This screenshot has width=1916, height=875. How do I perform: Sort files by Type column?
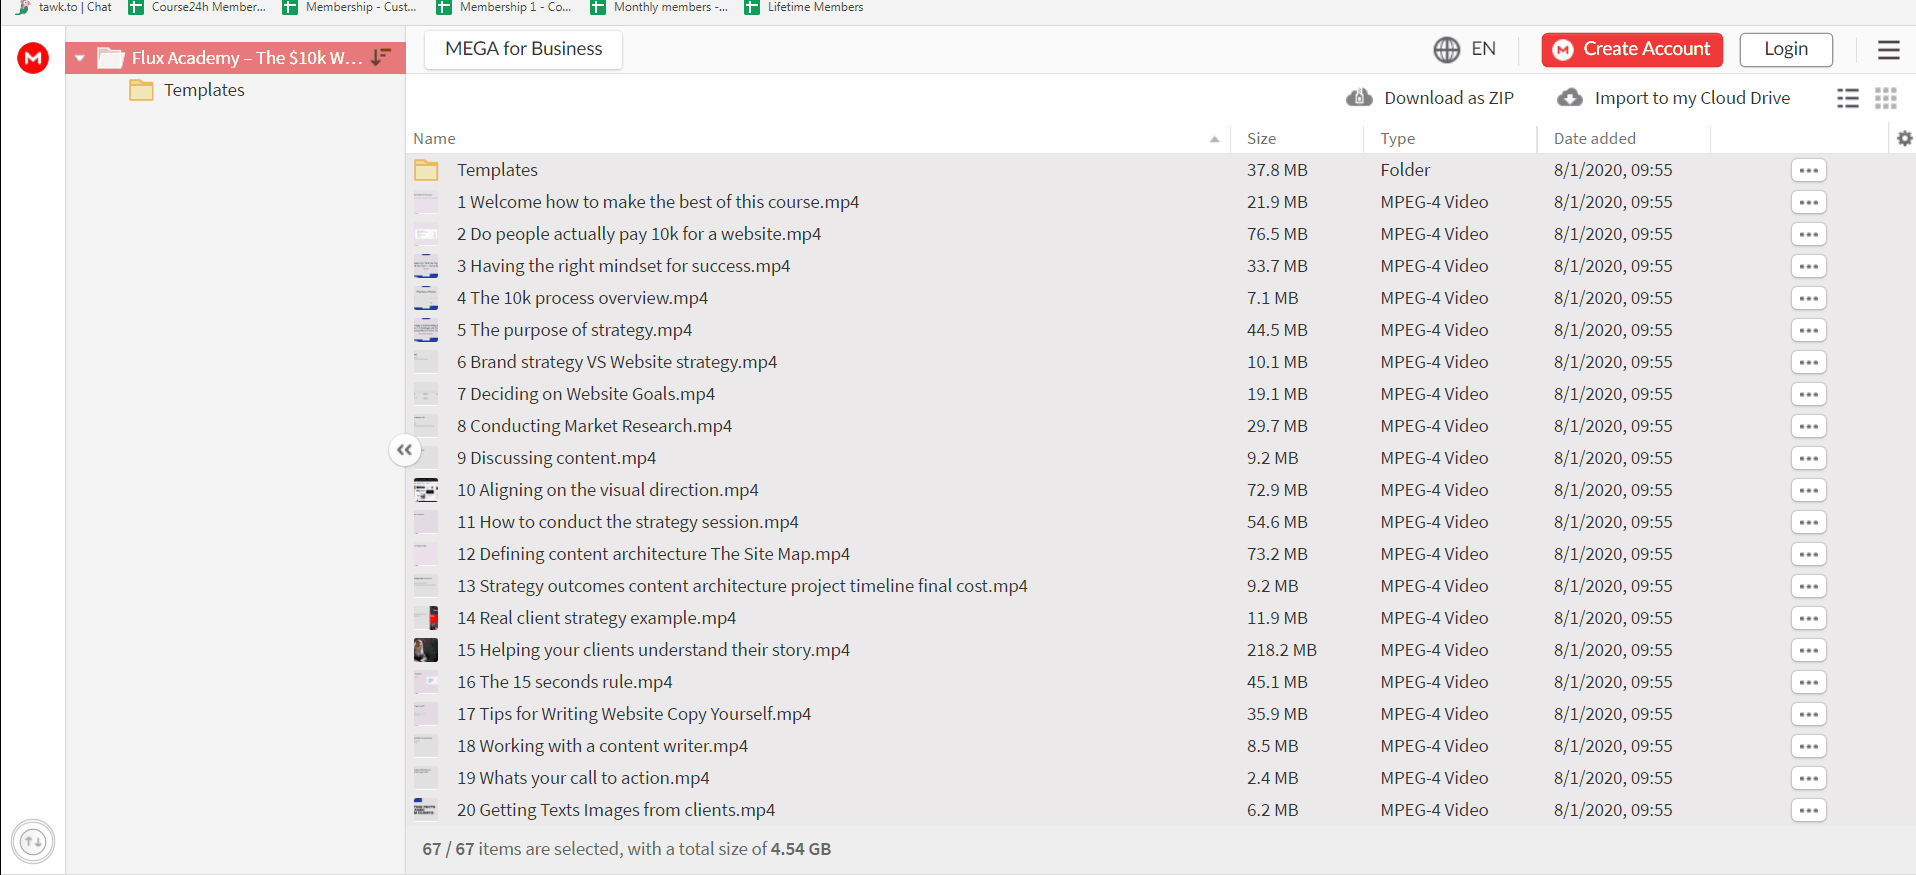click(x=1397, y=139)
